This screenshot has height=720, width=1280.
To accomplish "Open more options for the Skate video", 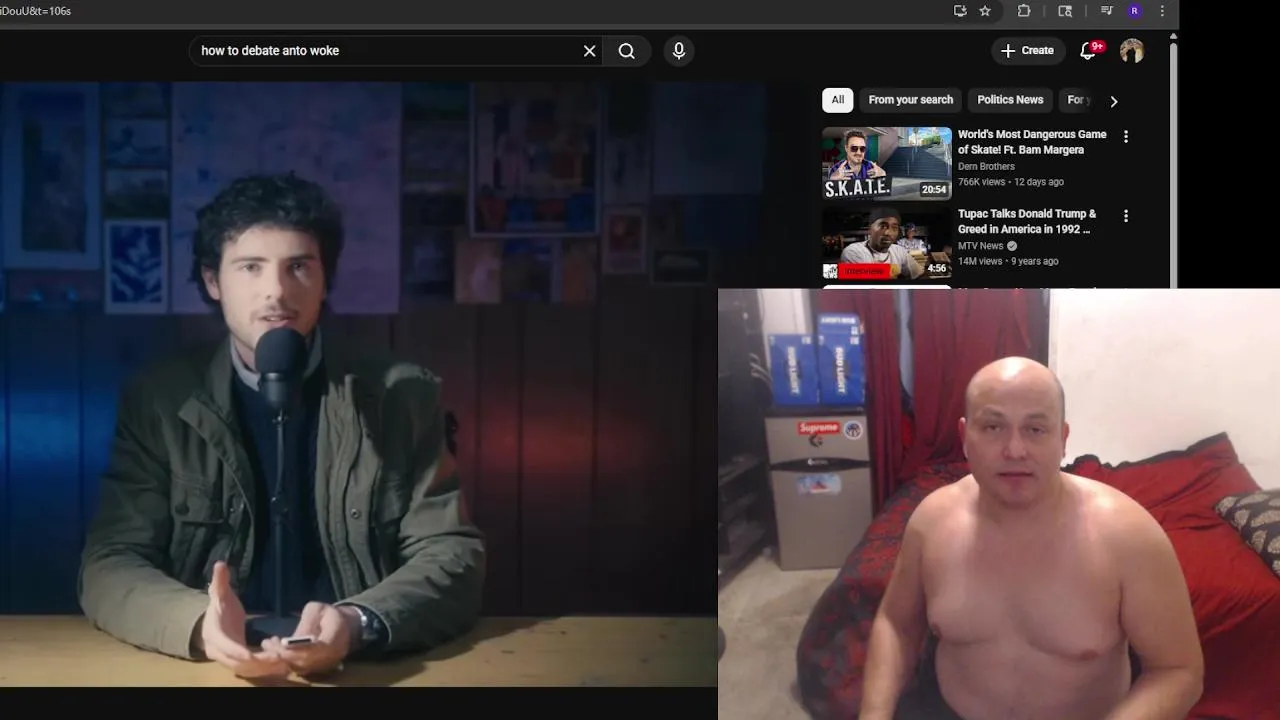I will click(1126, 137).
